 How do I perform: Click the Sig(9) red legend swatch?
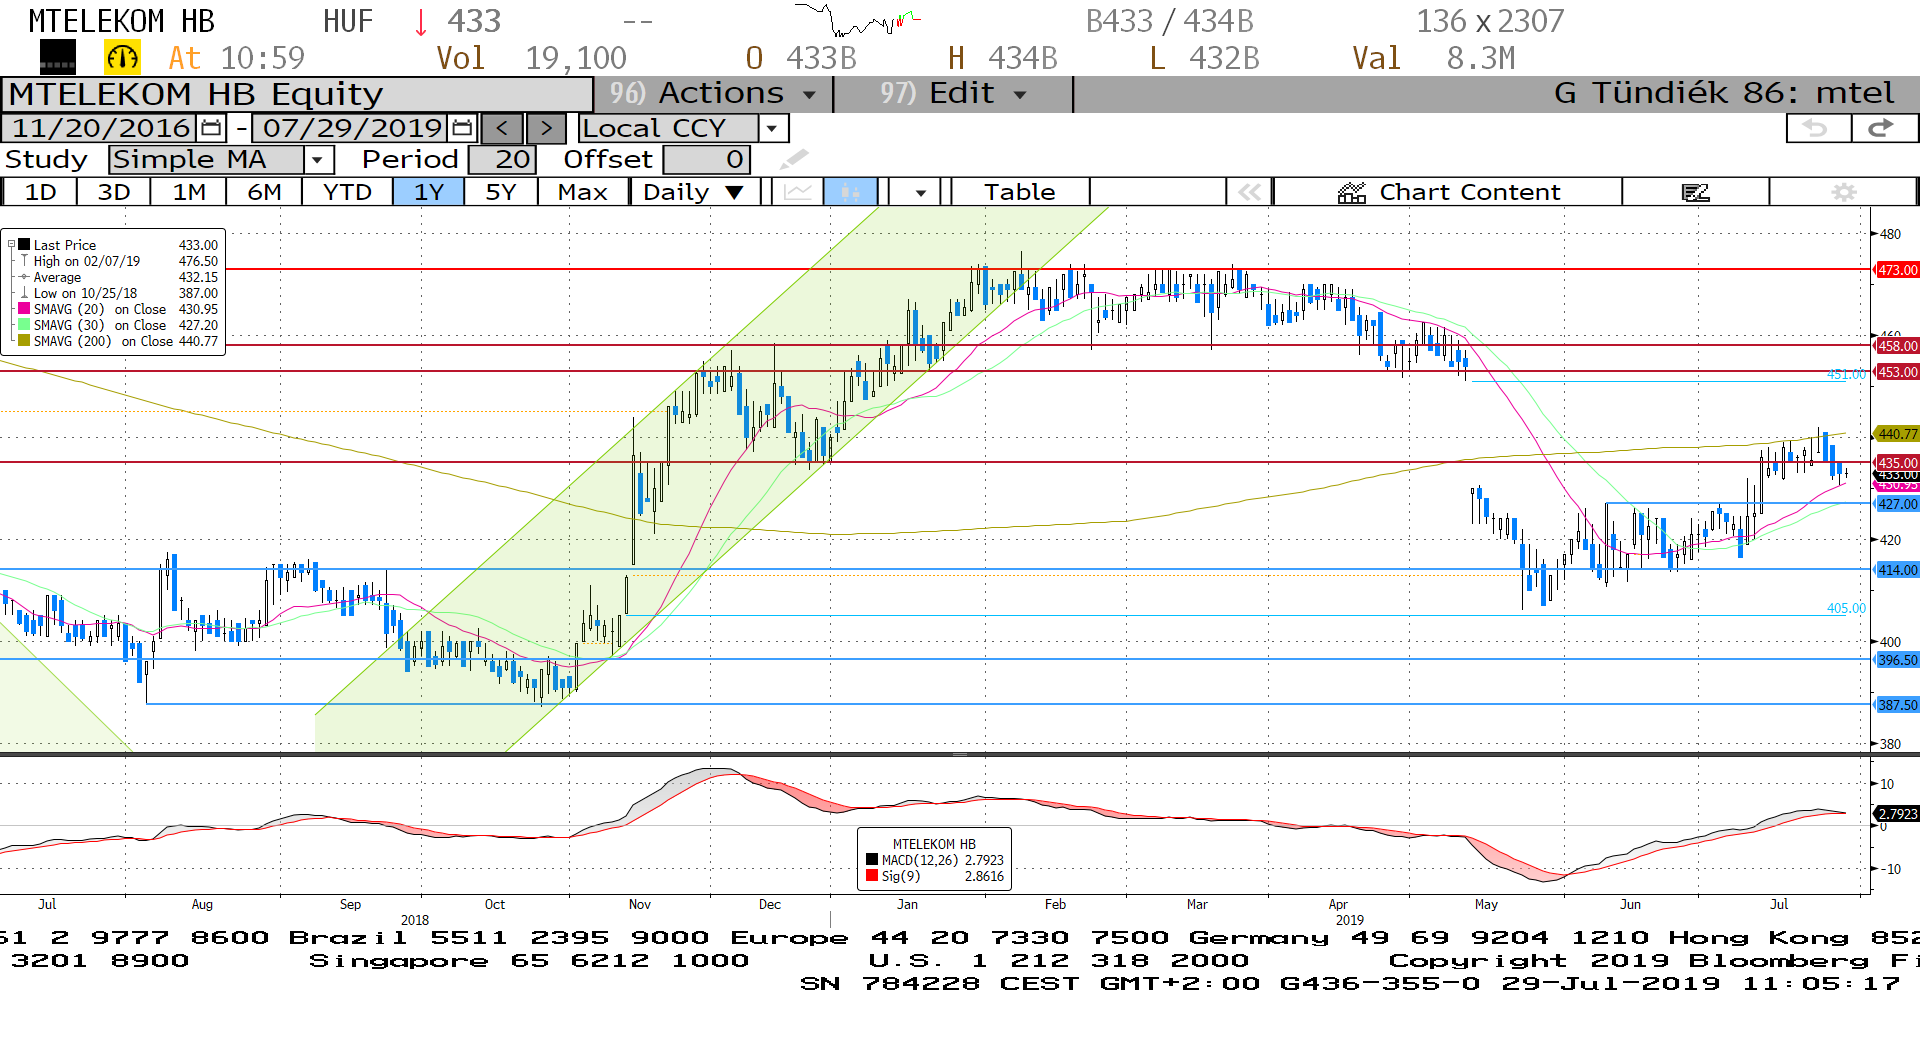pyautogui.click(x=872, y=876)
